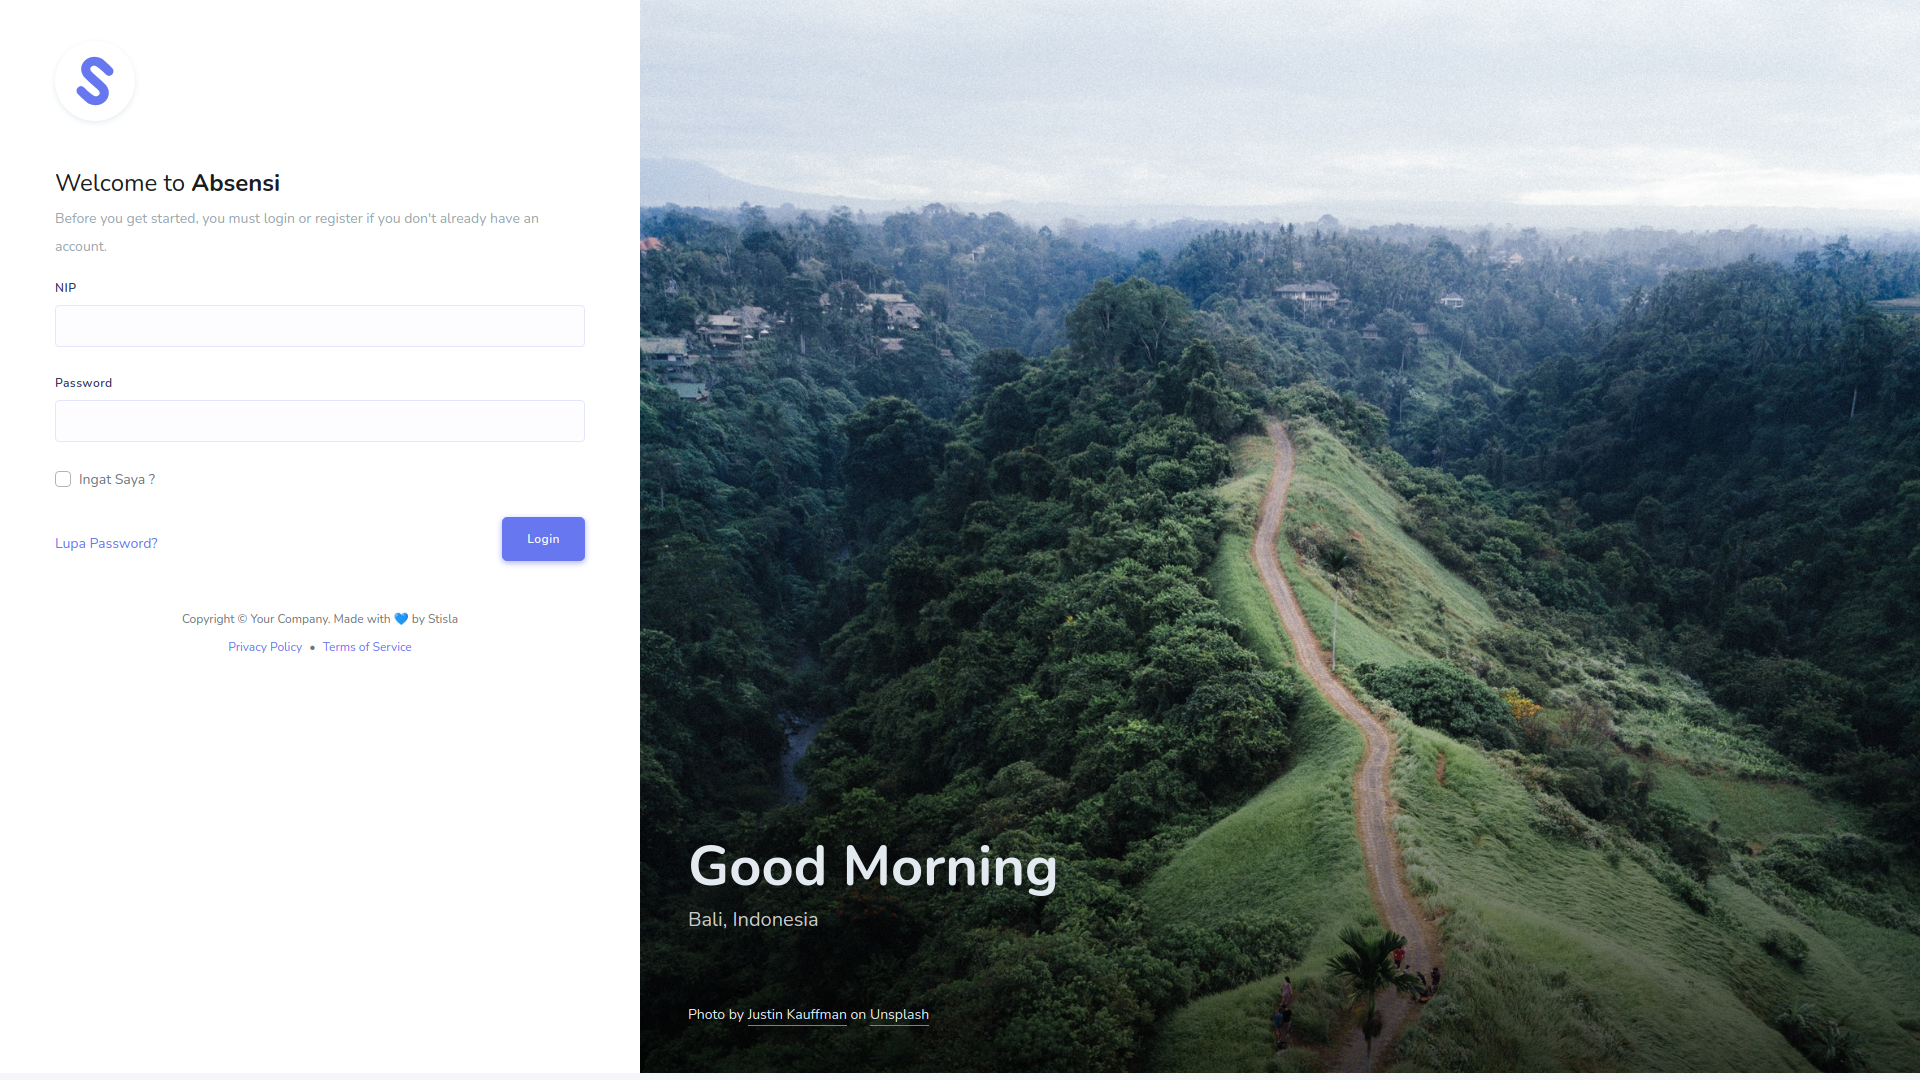Click the Welcome to Absensi heading

click(x=168, y=183)
